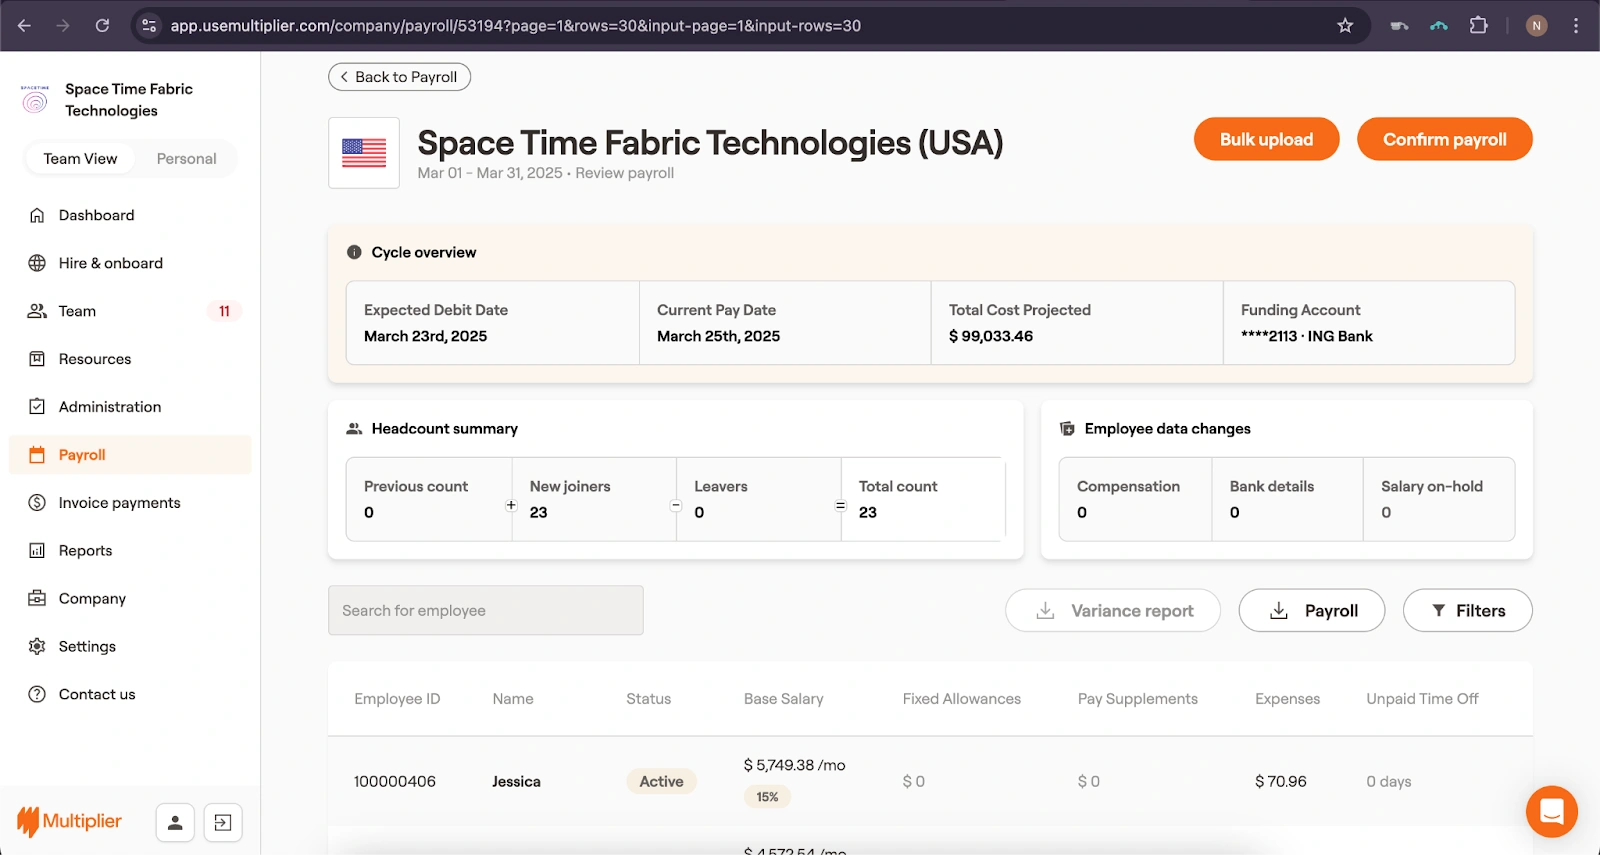The width and height of the screenshot is (1600, 855).
Task: Click the Team notification badge 11
Action: 224,311
